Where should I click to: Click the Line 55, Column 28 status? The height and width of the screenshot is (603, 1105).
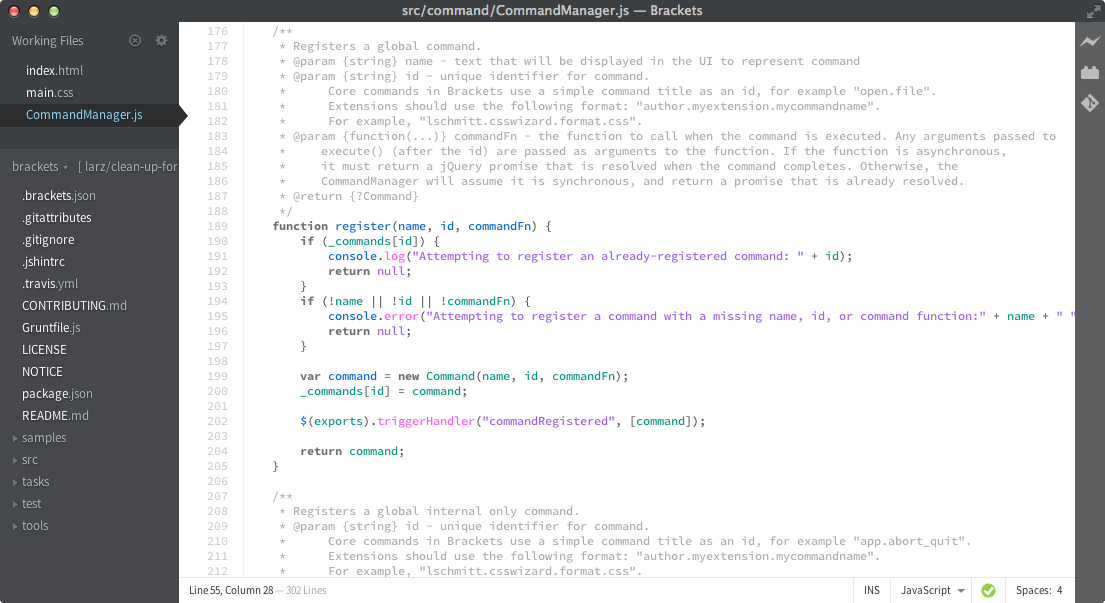[x=230, y=590]
